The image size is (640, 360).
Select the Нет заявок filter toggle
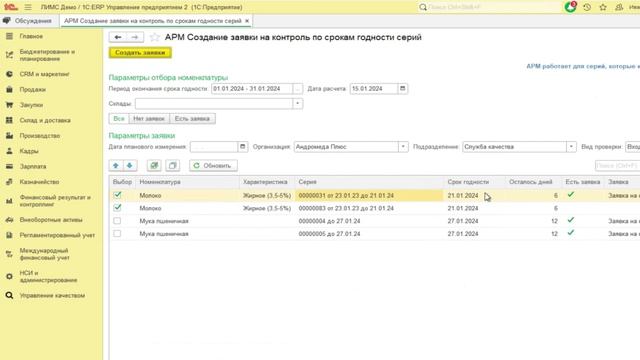point(149,118)
